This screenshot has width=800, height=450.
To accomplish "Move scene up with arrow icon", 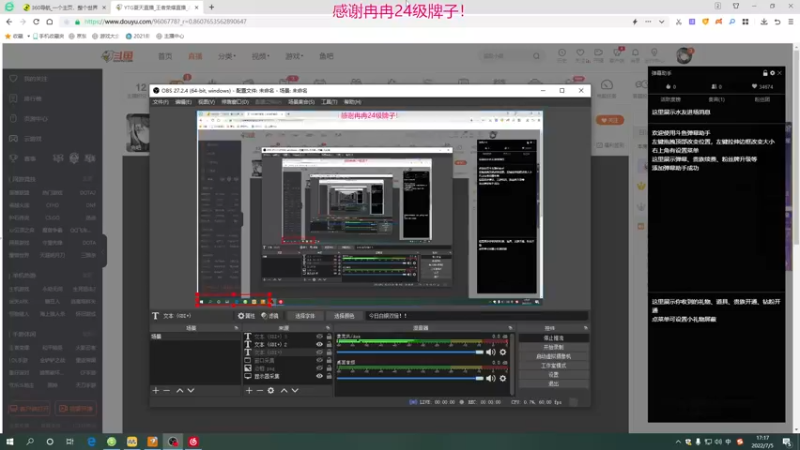I will pos(180,390).
